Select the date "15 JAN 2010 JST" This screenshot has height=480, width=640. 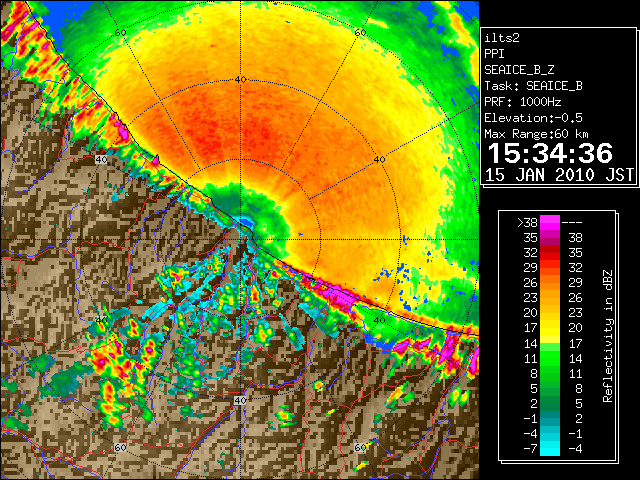pyautogui.click(x=559, y=175)
